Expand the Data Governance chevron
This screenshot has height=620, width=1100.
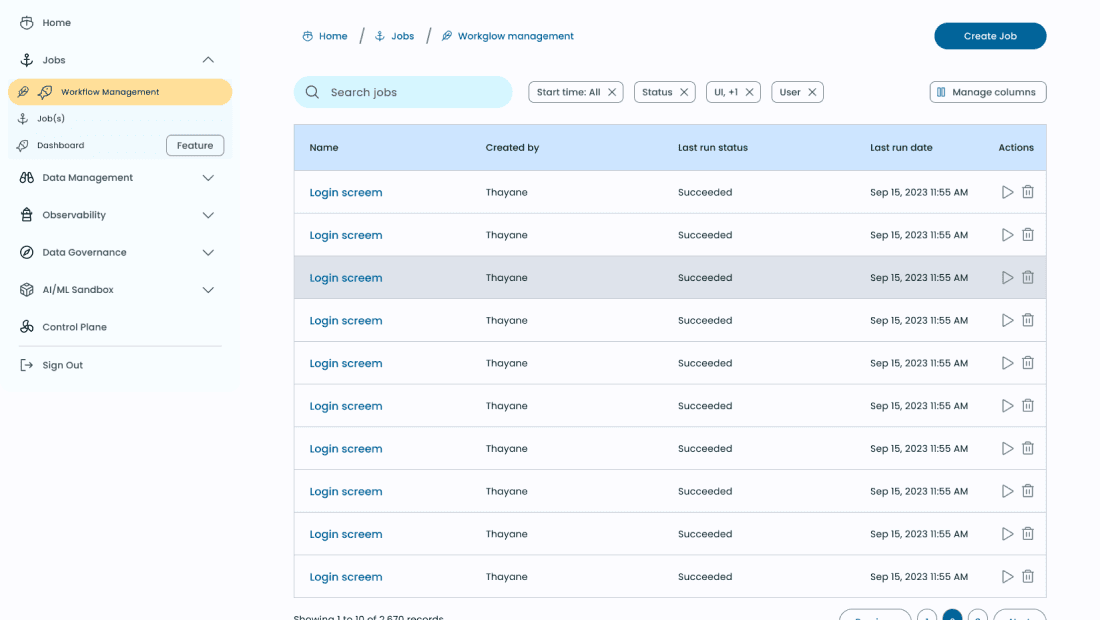click(208, 252)
